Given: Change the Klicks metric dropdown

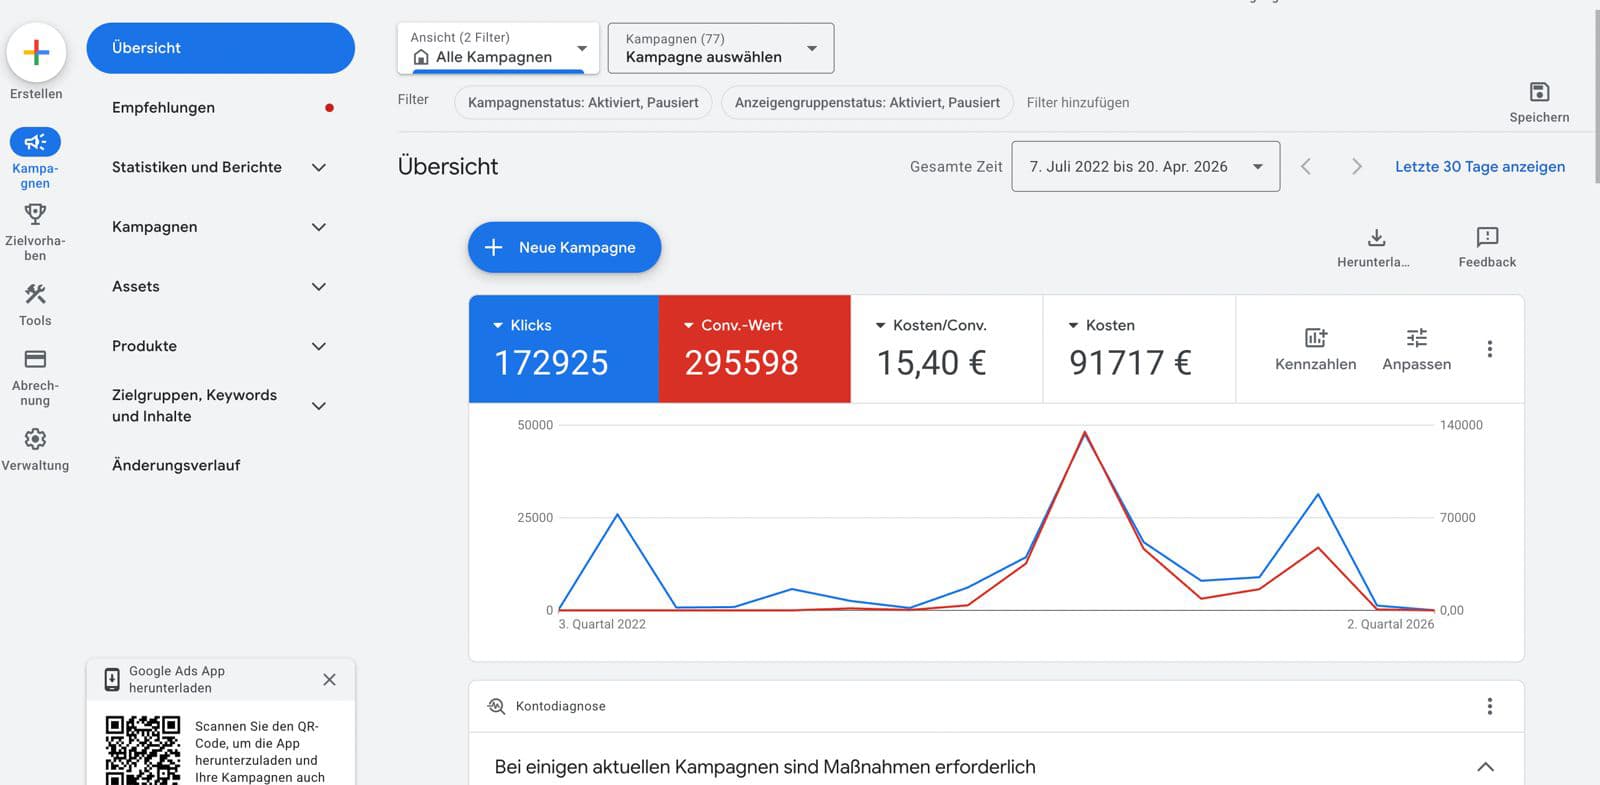Looking at the screenshot, I should coord(522,325).
